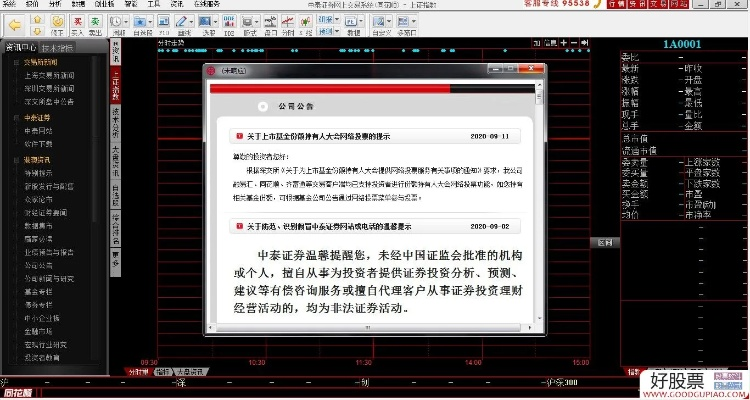
Task: Click the page-up arrow toolbar icon
Action: 37,19
